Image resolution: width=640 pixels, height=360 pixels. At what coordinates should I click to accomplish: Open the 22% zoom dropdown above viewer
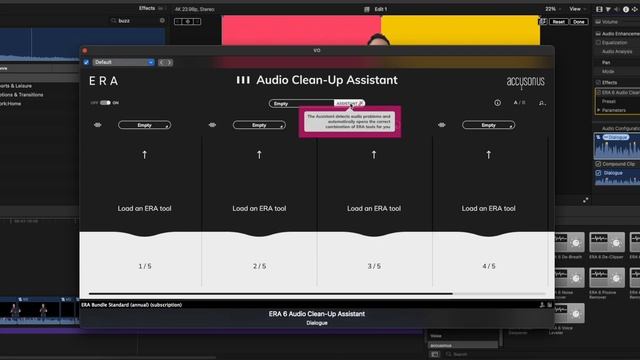tap(553, 9)
